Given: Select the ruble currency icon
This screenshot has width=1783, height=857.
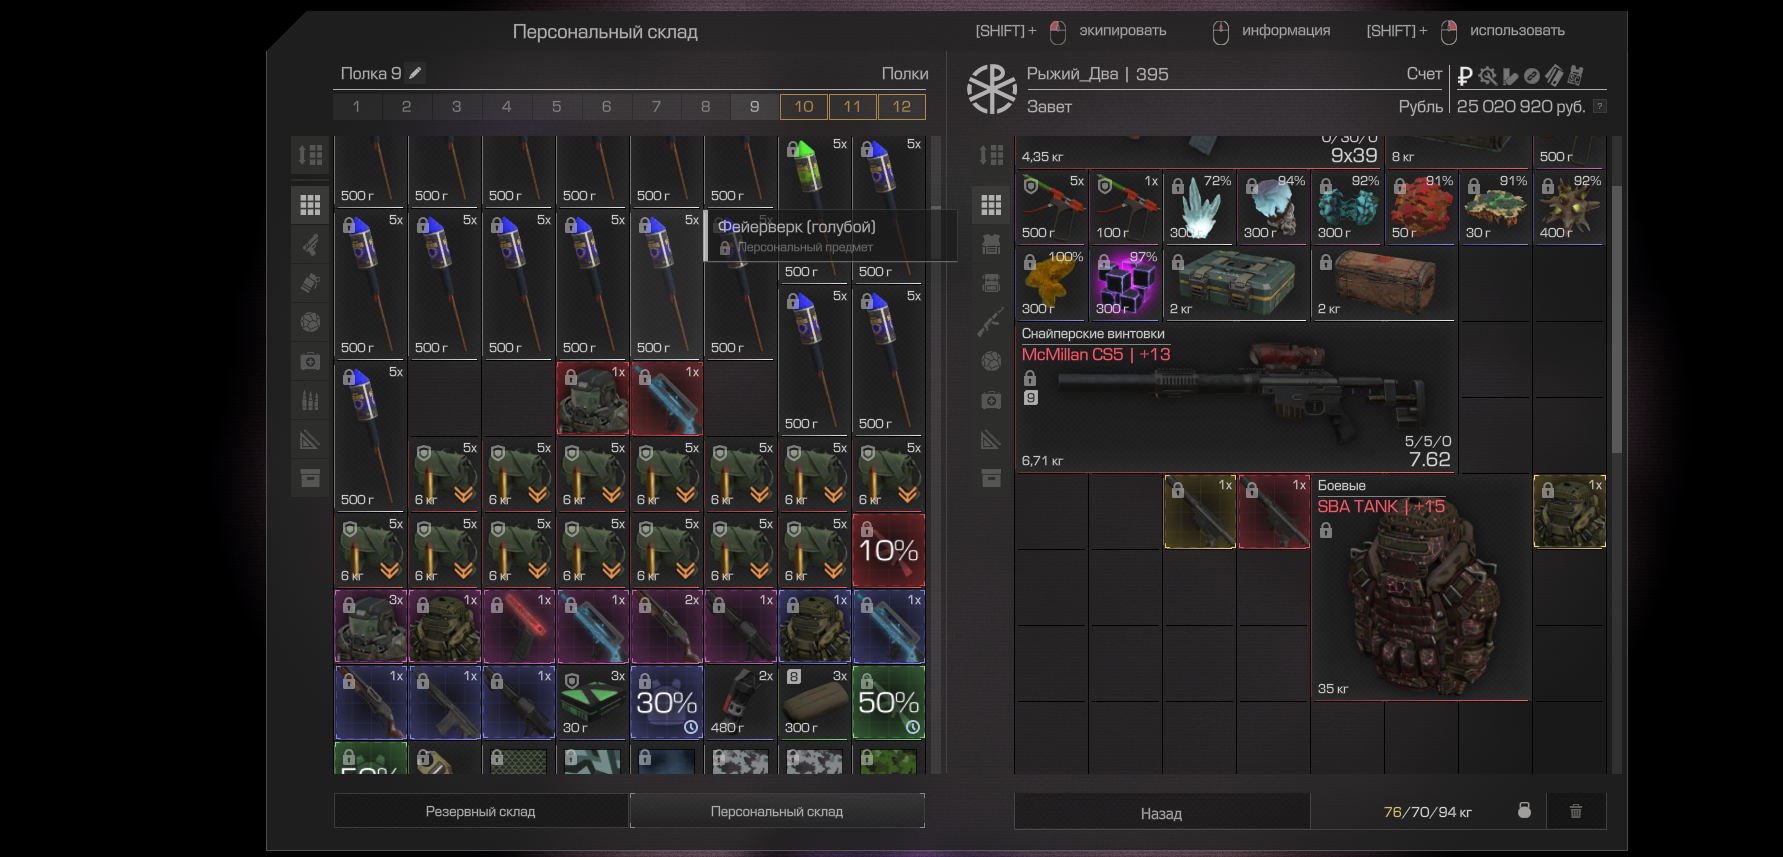Looking at the screenshot, I should pos(1465,75).
